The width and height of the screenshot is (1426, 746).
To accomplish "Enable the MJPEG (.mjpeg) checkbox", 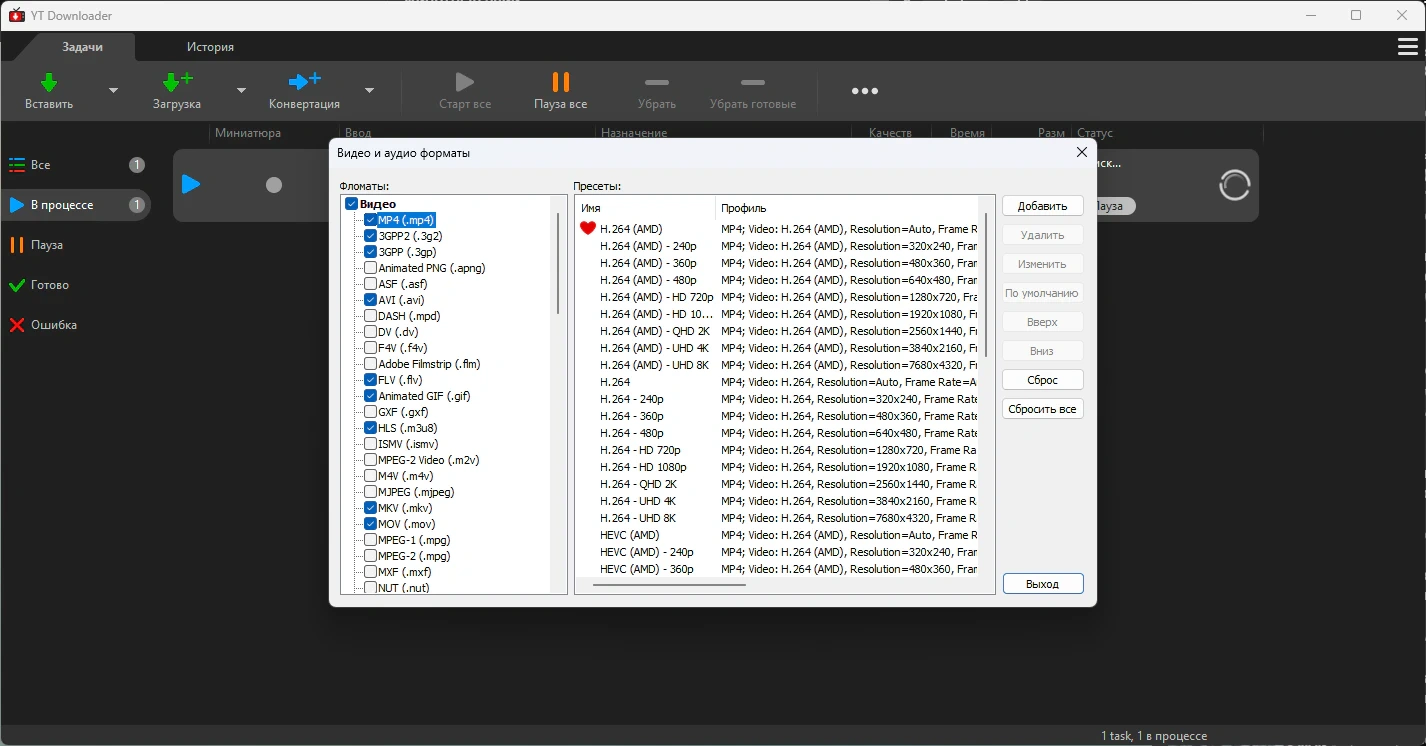I will click(x=371, y=492).
